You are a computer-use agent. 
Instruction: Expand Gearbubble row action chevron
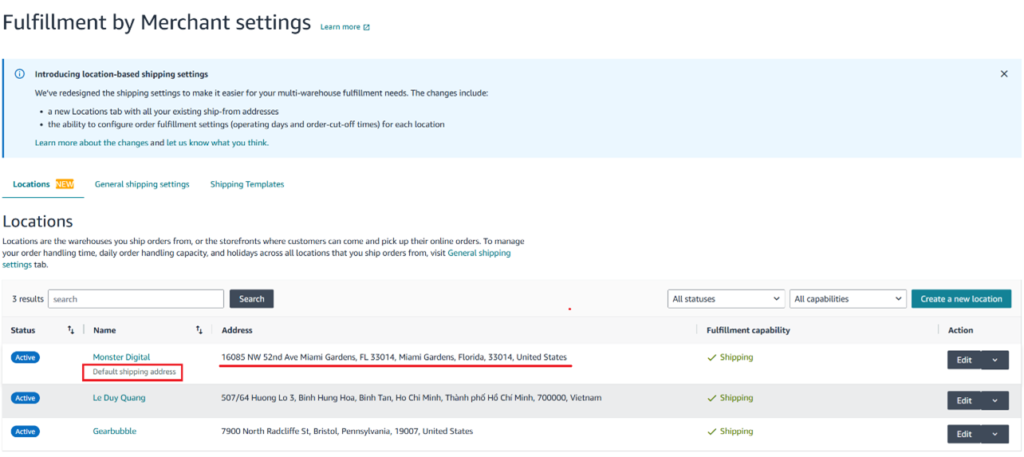point(994,434)
